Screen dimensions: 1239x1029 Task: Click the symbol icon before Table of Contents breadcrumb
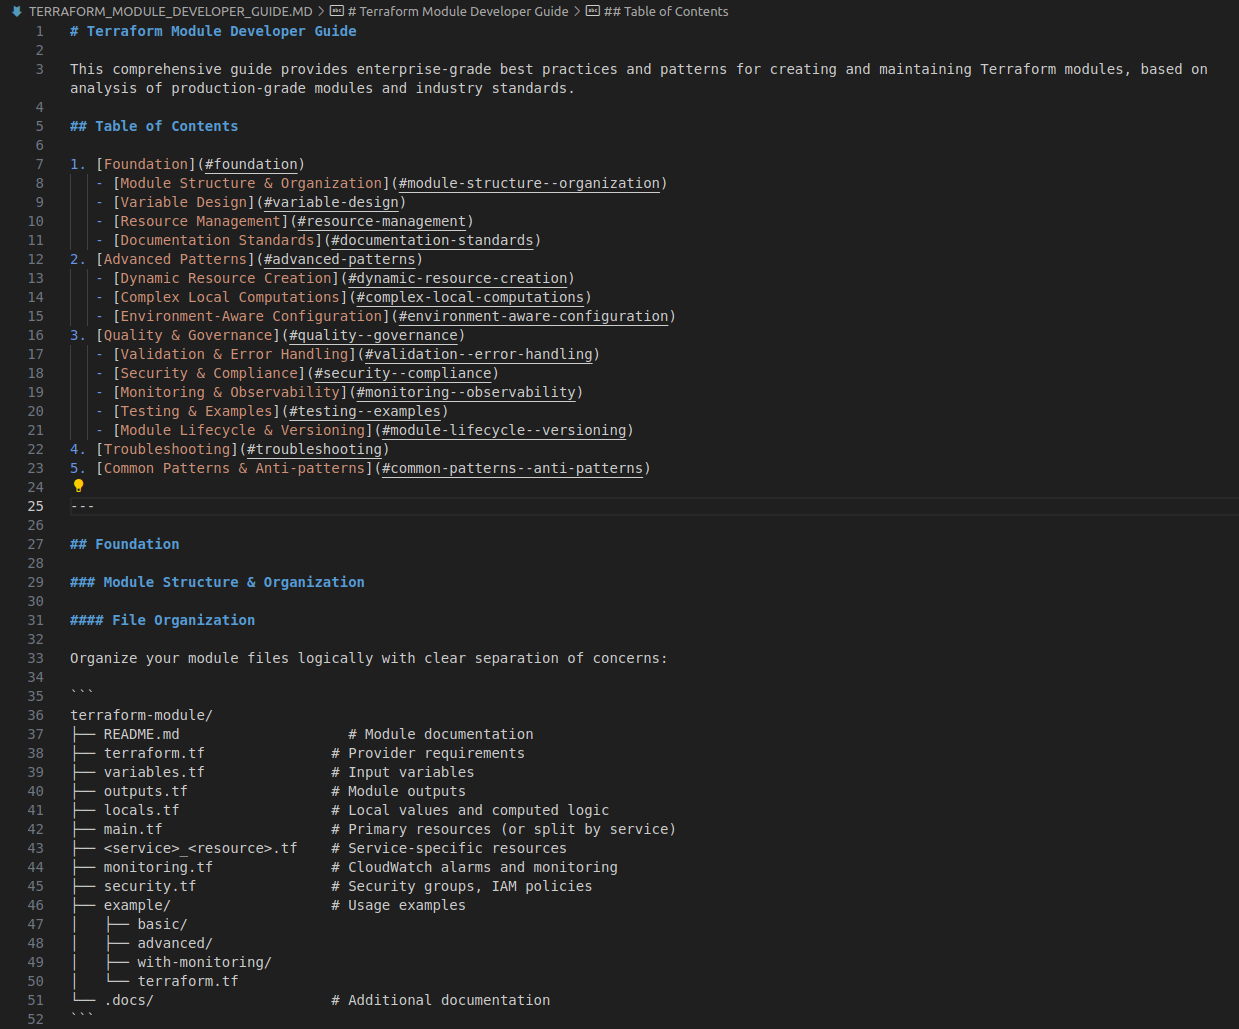593,11
